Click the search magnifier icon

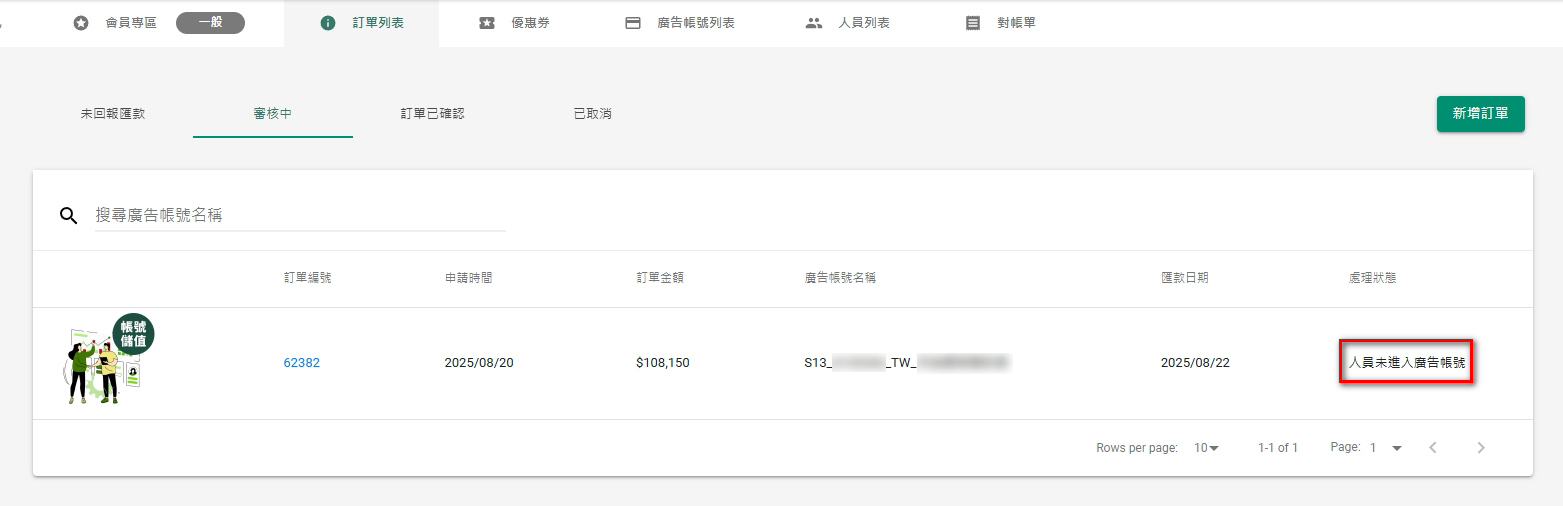[69, 215]
